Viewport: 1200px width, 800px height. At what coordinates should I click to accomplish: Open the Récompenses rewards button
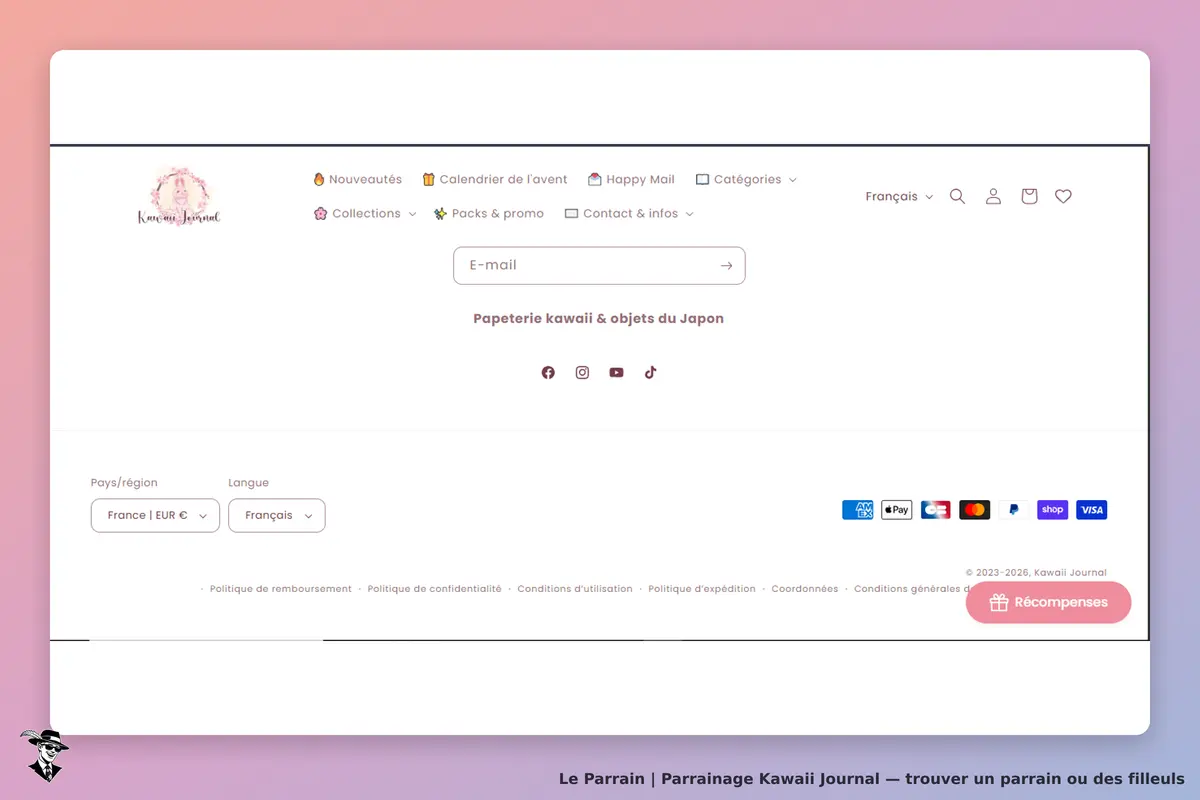pos(1048,603)
